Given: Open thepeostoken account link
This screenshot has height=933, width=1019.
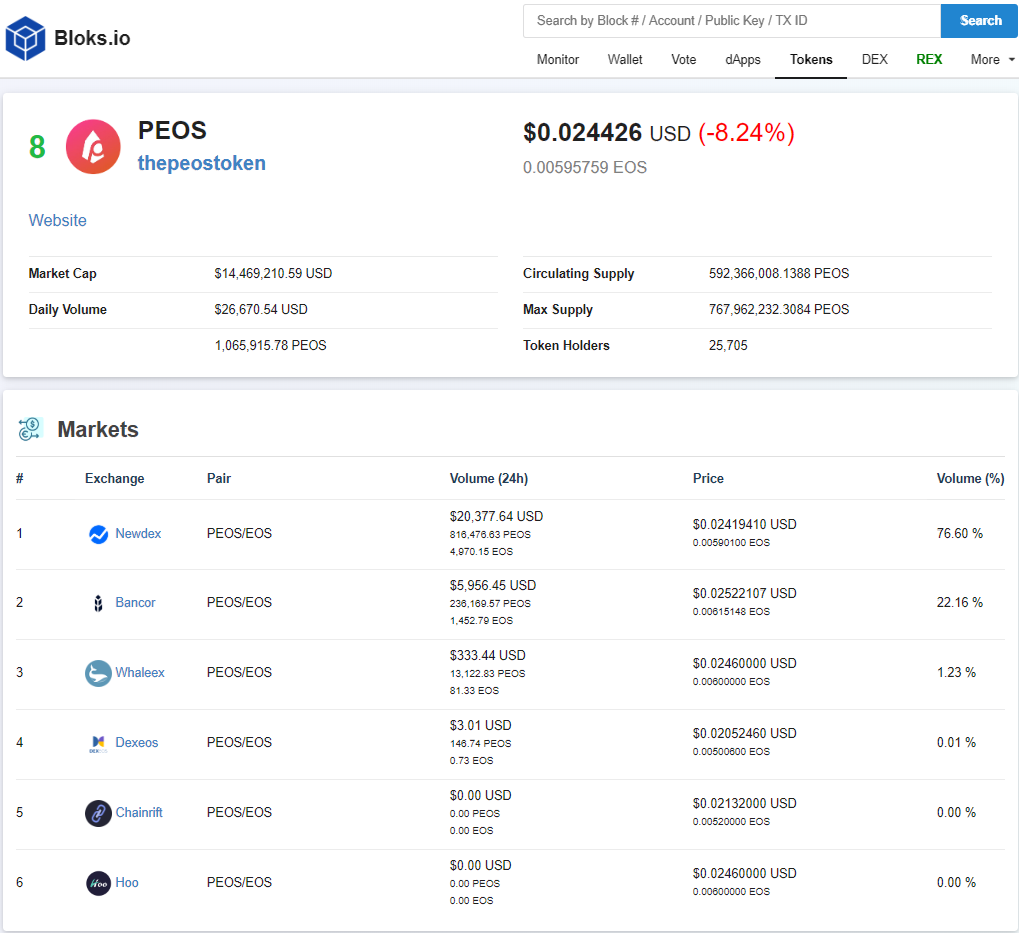Looking at the screenshot, I should pos(201,163).
